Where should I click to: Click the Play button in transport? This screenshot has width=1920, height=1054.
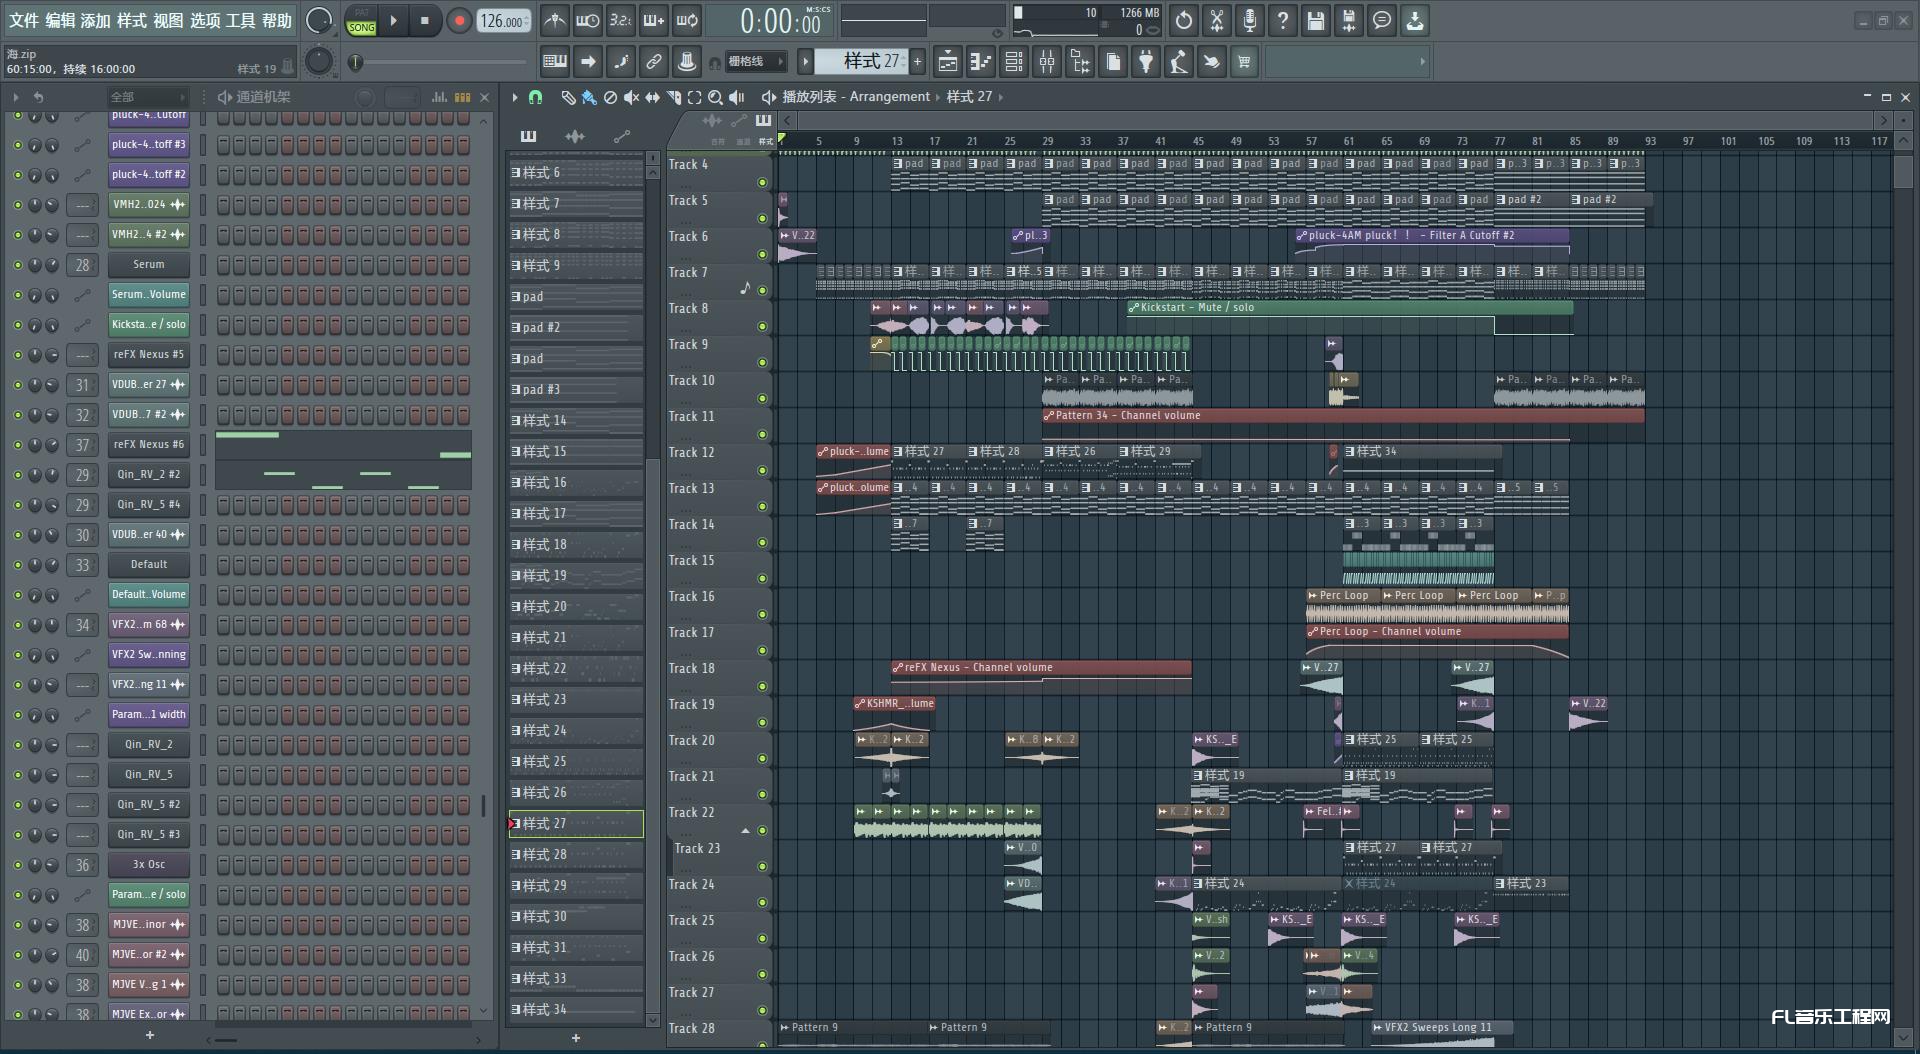[x=394, y=21]
